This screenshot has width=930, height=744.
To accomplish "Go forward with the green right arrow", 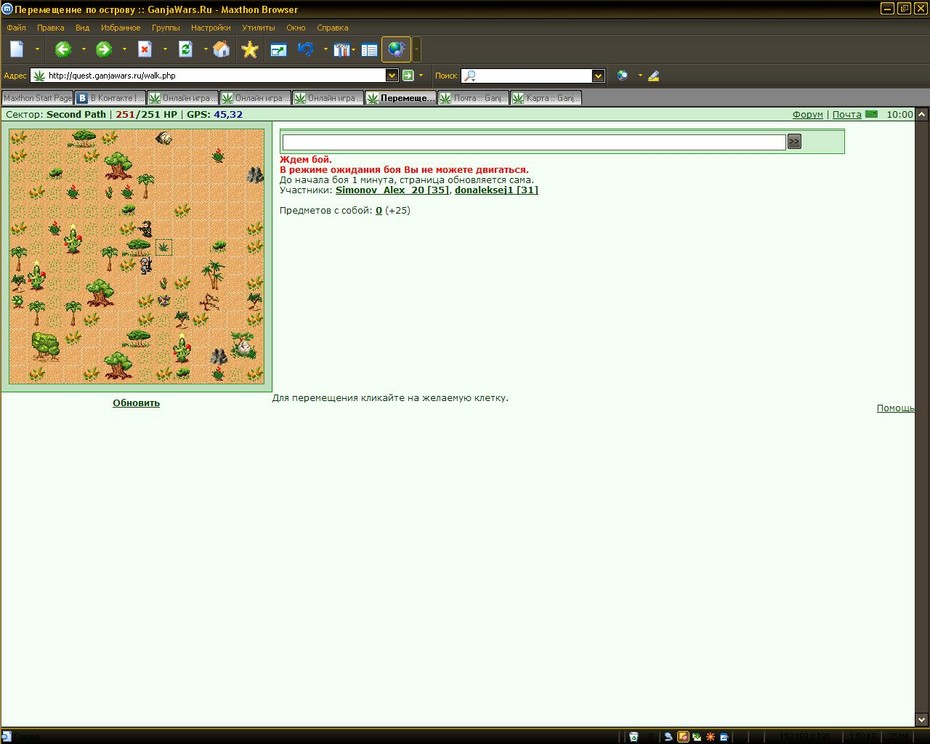I will point(104,49).
